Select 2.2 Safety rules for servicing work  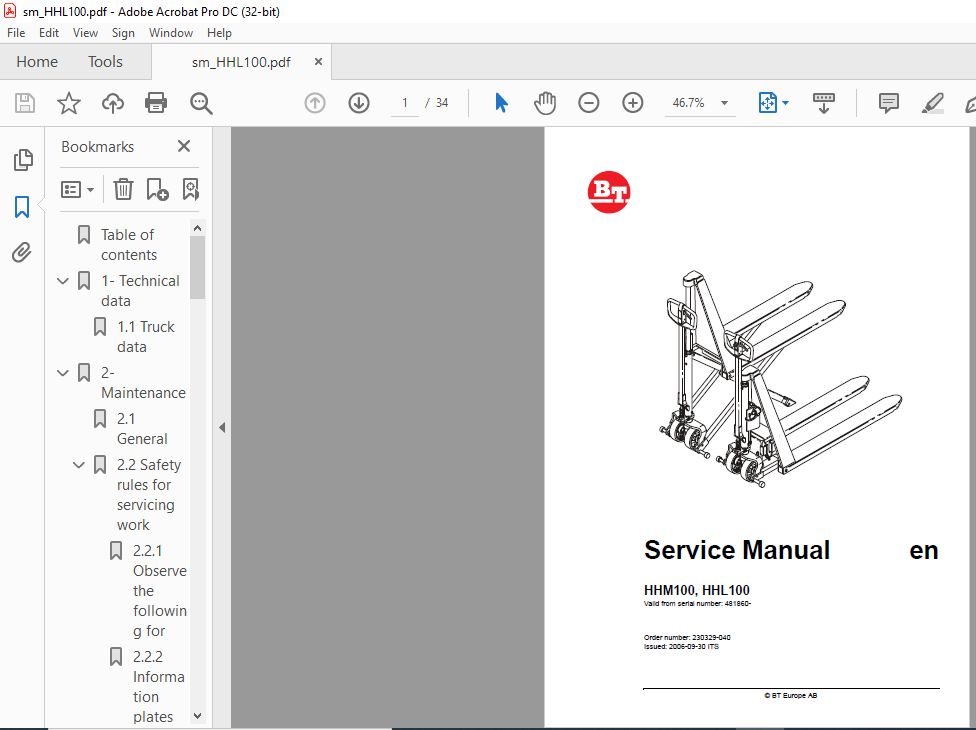149,495
